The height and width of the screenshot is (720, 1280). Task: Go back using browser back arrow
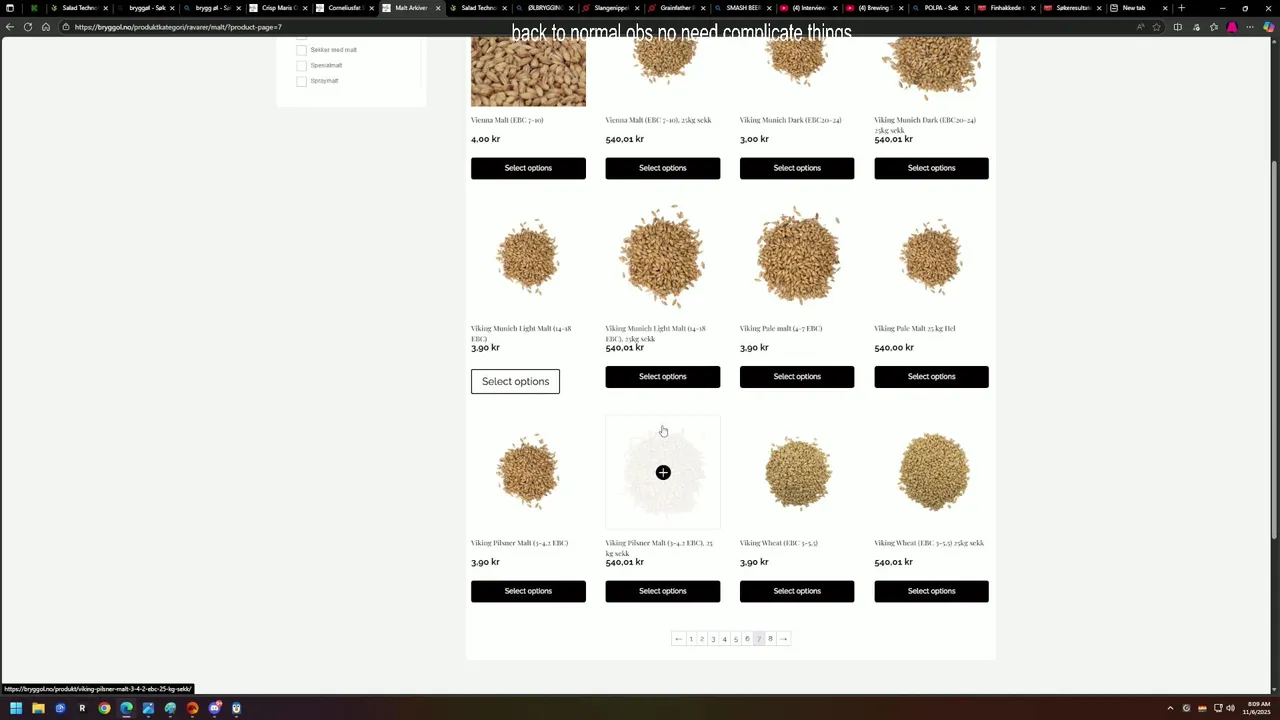[10, 27]
